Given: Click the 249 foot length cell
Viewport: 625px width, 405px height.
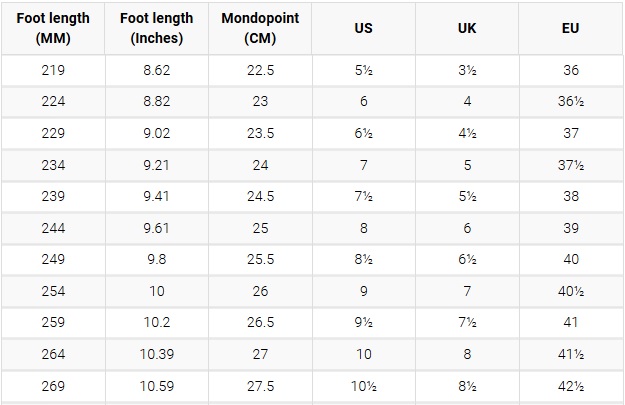Looking at the screenshot, I should click(x=53, y=259).
